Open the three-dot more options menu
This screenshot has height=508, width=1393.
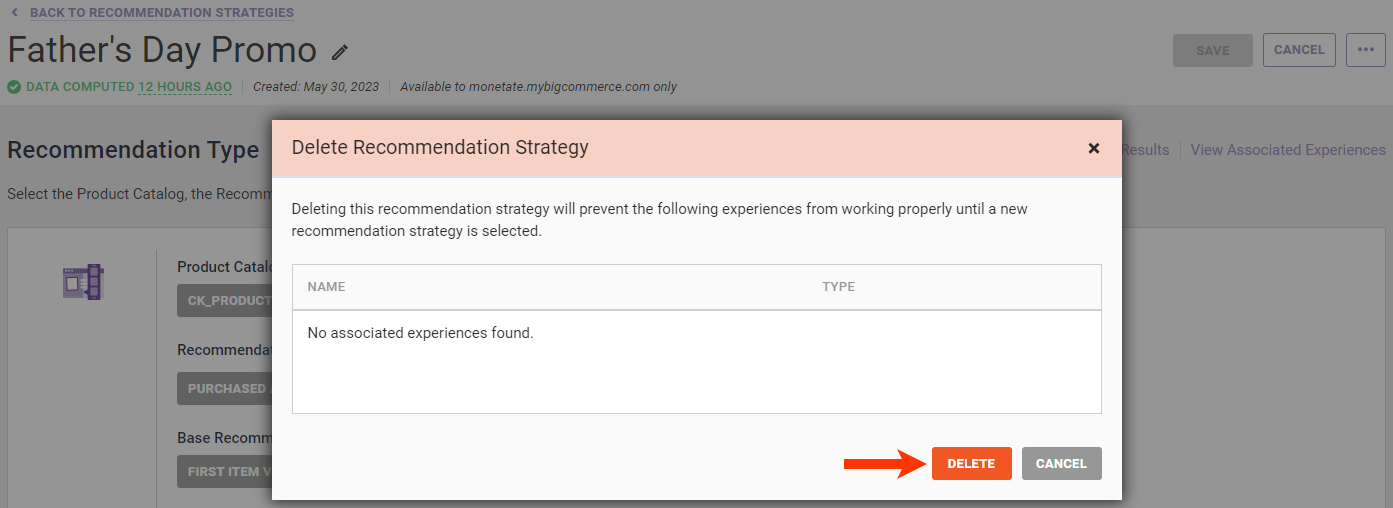pyautogui.click(x=1365, y=50)
